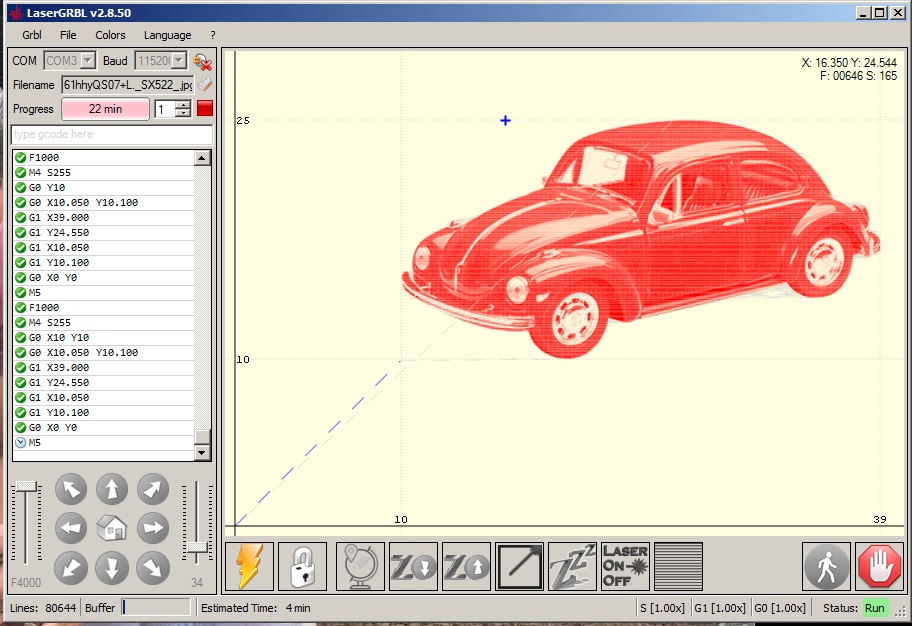Click the home position house icon

(x=112, y=528)
